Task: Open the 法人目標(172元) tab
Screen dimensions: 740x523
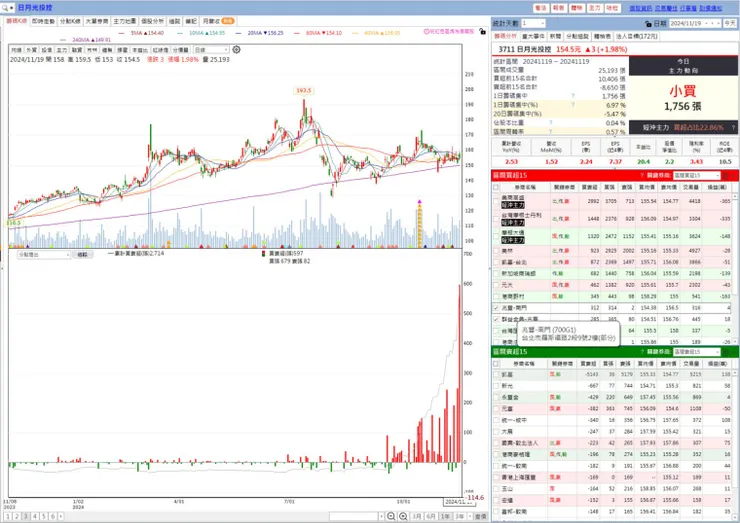Action: (637, 36)
